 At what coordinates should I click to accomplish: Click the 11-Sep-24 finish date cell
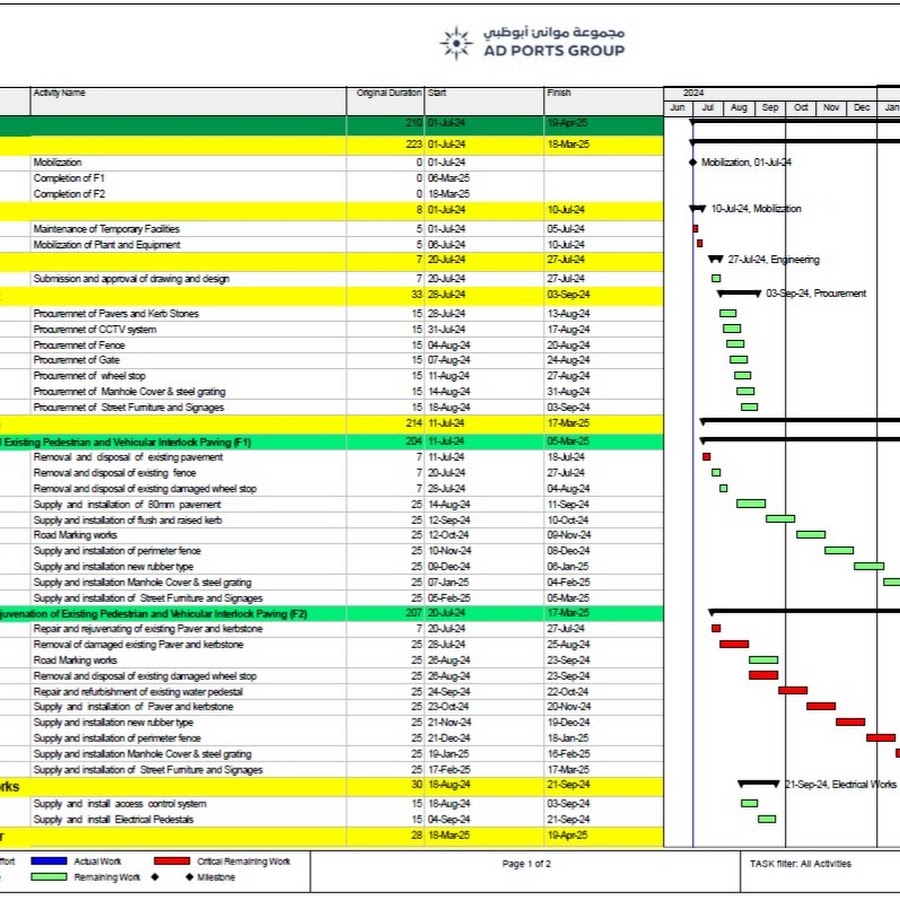click(x=568, y=505)
